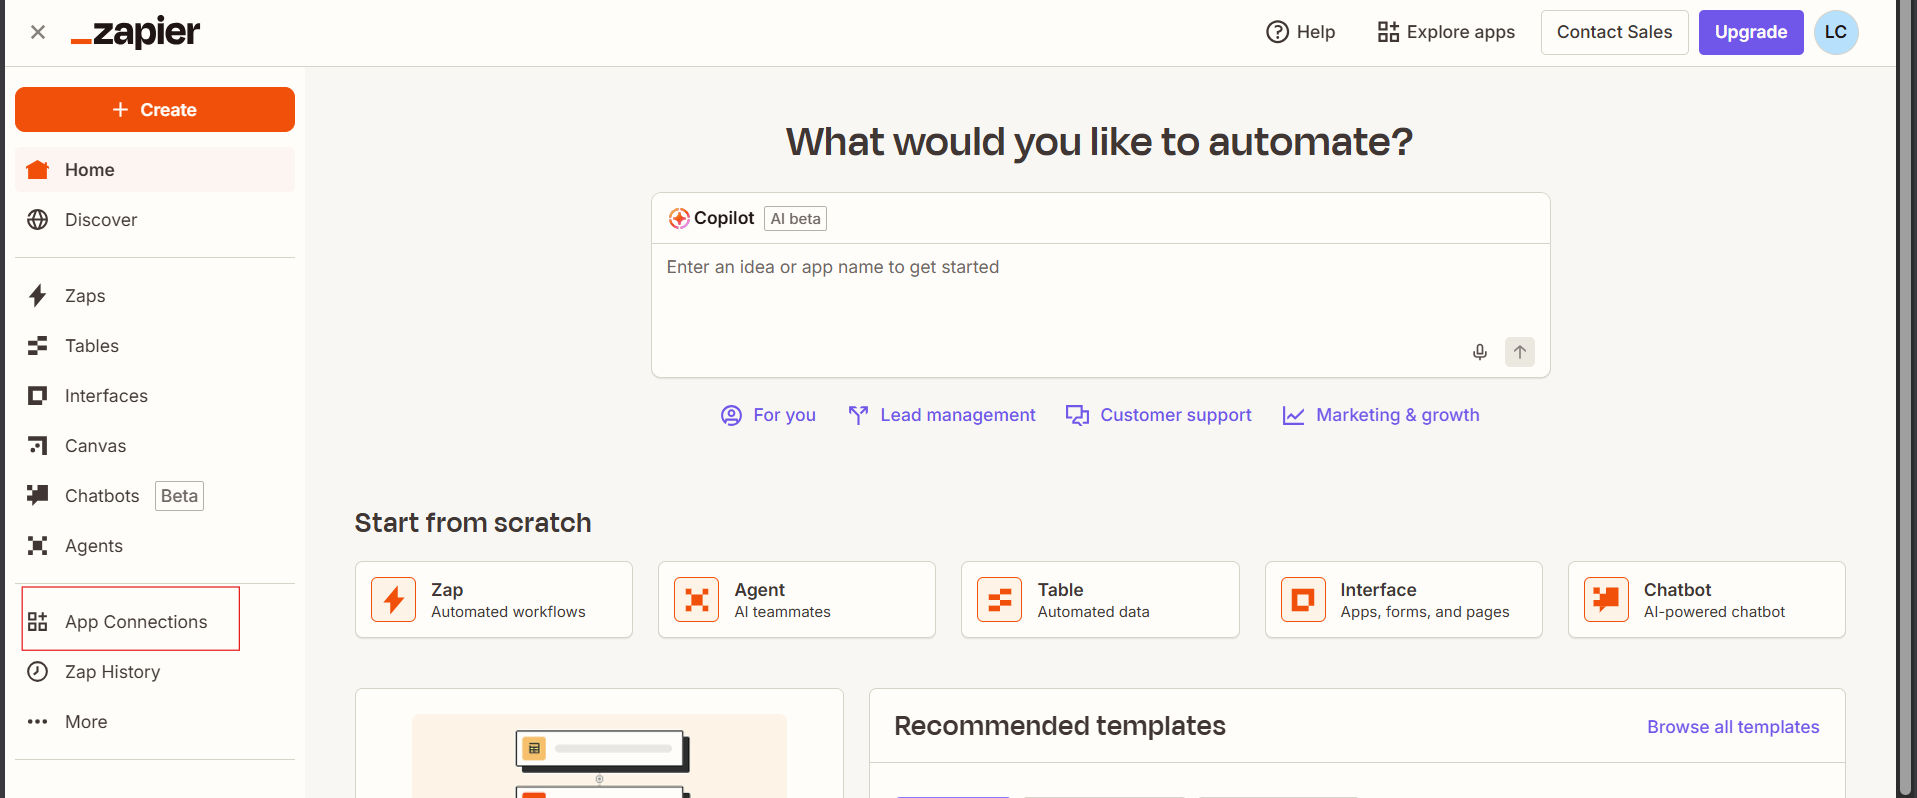Select the For you category
The height and width of the screenshot is (798, 1917).
click(x=768, y=415)
